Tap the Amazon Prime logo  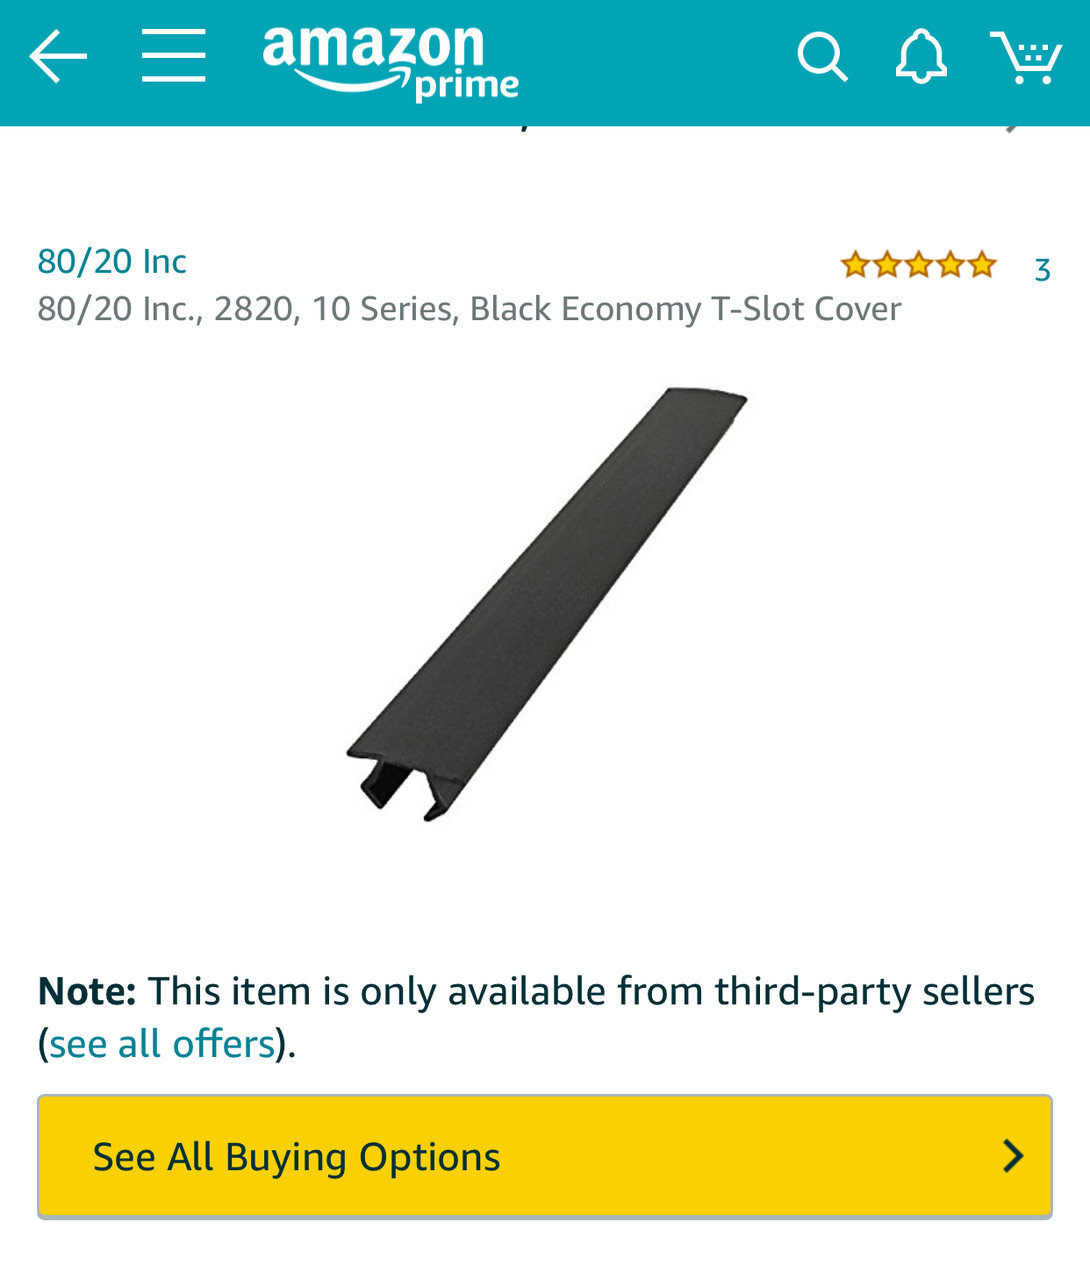pyautogui.click(x=390, y=62)
